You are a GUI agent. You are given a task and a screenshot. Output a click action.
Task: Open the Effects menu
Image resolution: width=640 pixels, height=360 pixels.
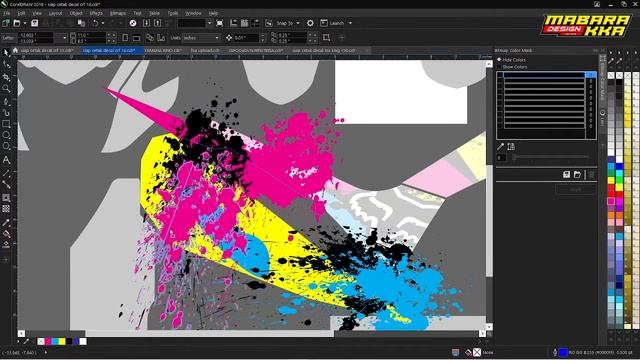[x=96, y=13]
